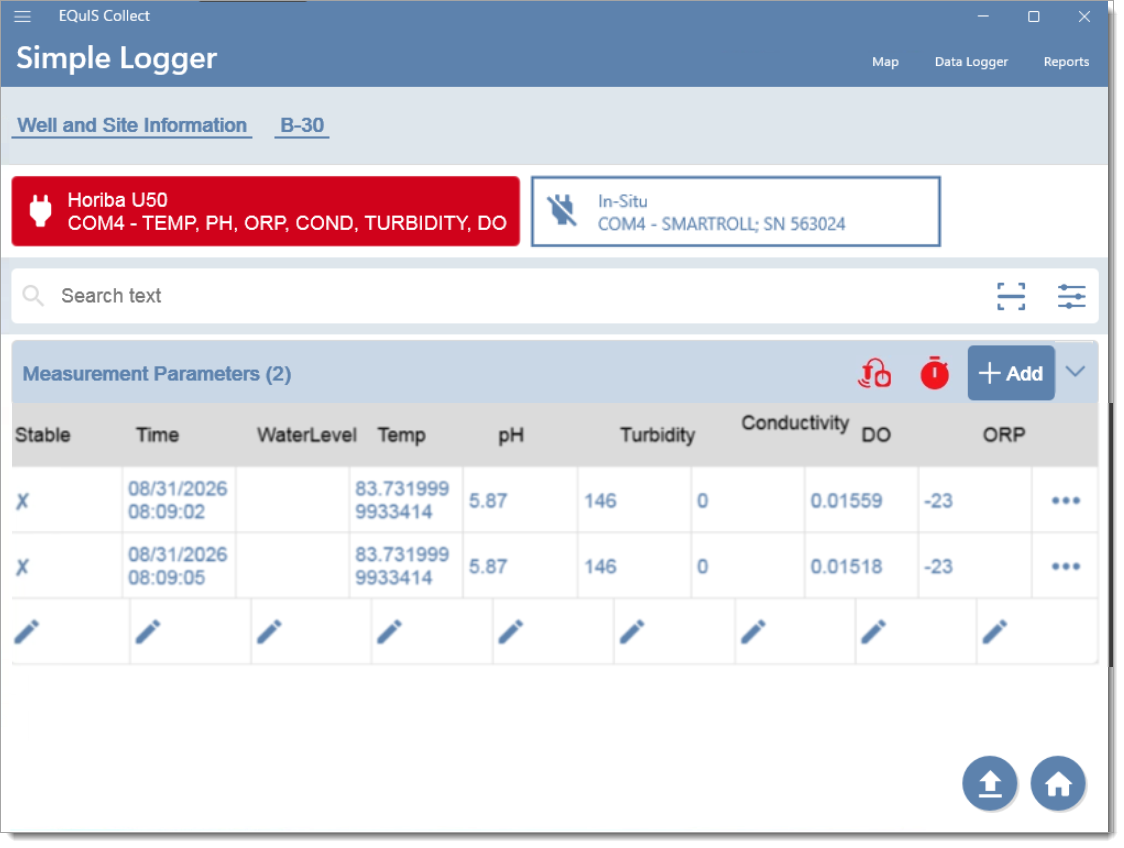The height and width of the screenshot is (848, 1124).
Task: Edit the Temp column pencil icon
Action: tap(389, 632)
